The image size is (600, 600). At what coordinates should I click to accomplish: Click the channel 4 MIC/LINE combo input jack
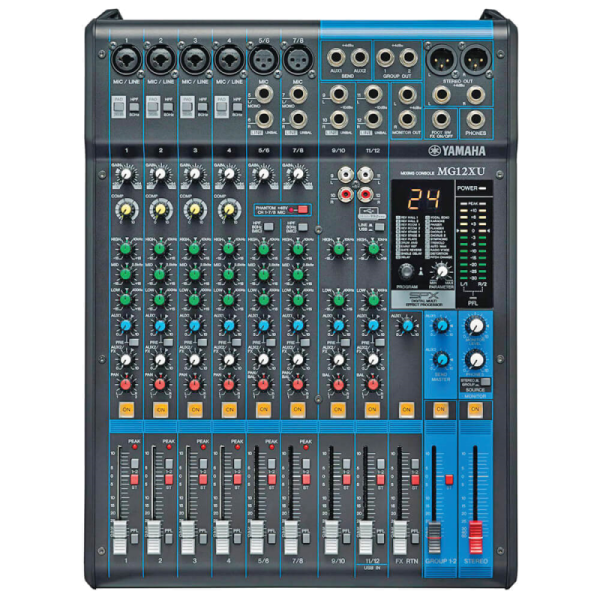pyautogui.click(x=229, y=60)
